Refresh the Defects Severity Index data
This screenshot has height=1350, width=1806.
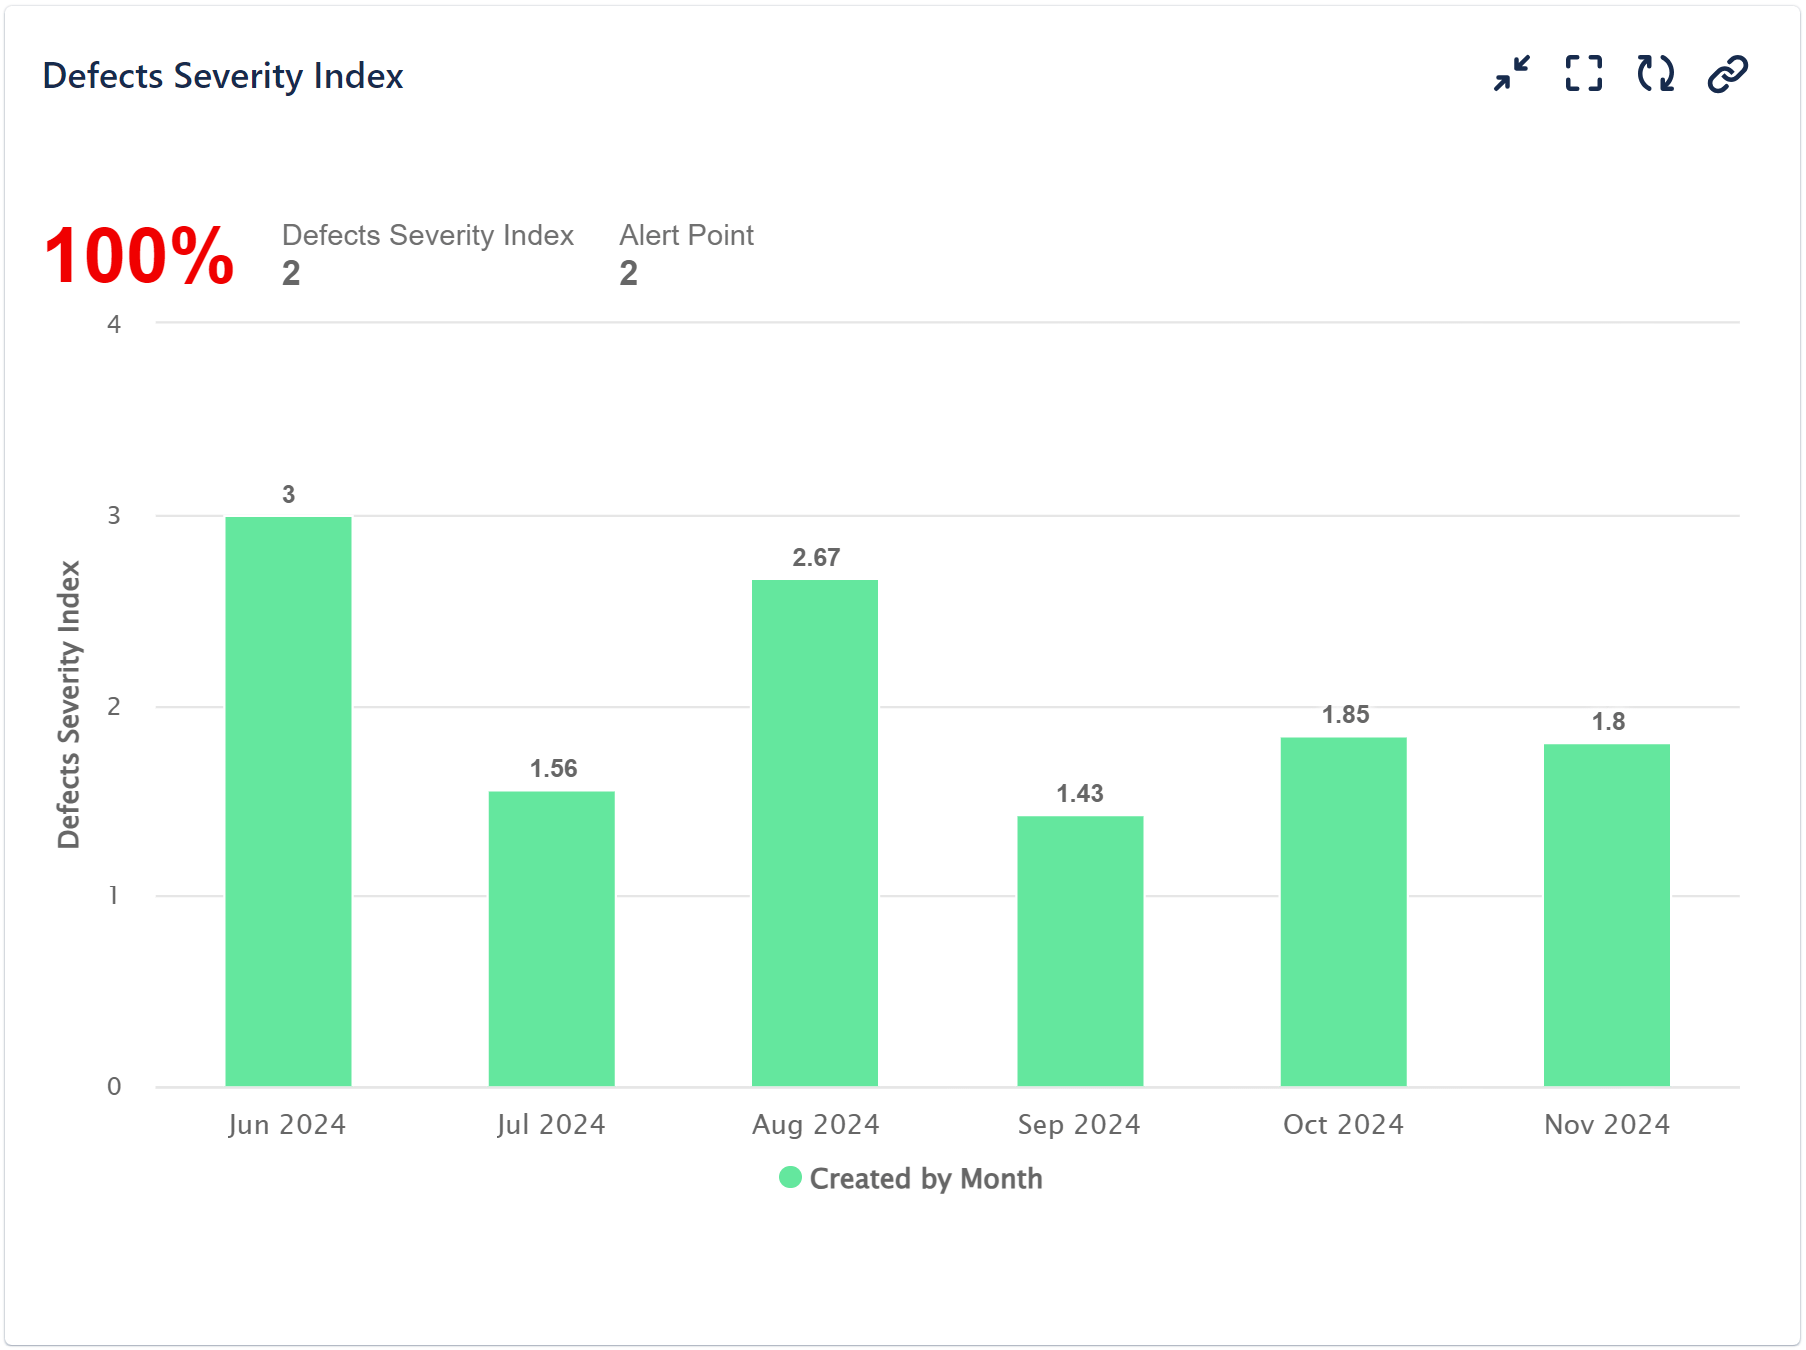click(1654, 72)
